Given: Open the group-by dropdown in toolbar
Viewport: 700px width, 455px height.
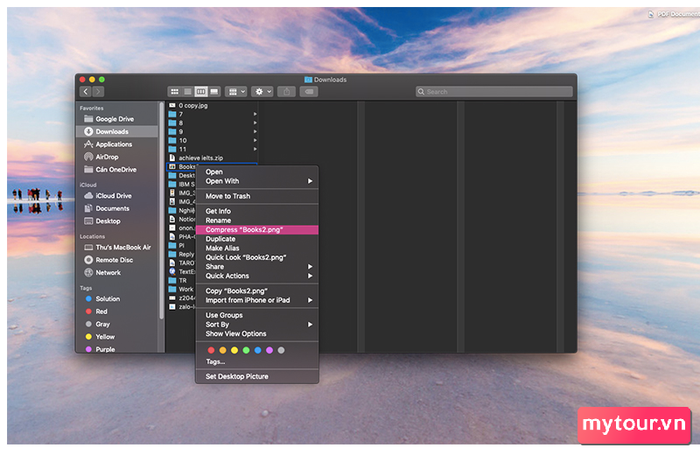Looking at the screenshot, I should pos(236,91).
